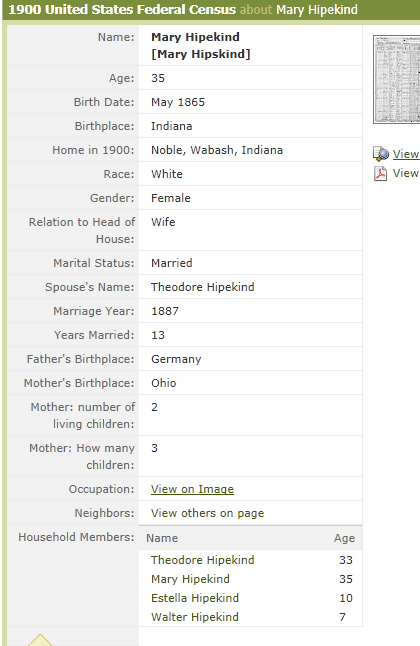The height and width of the screenshot is (646, 420).
Task: Open Walter Hipekind household member record
Action: pos(195,617)
